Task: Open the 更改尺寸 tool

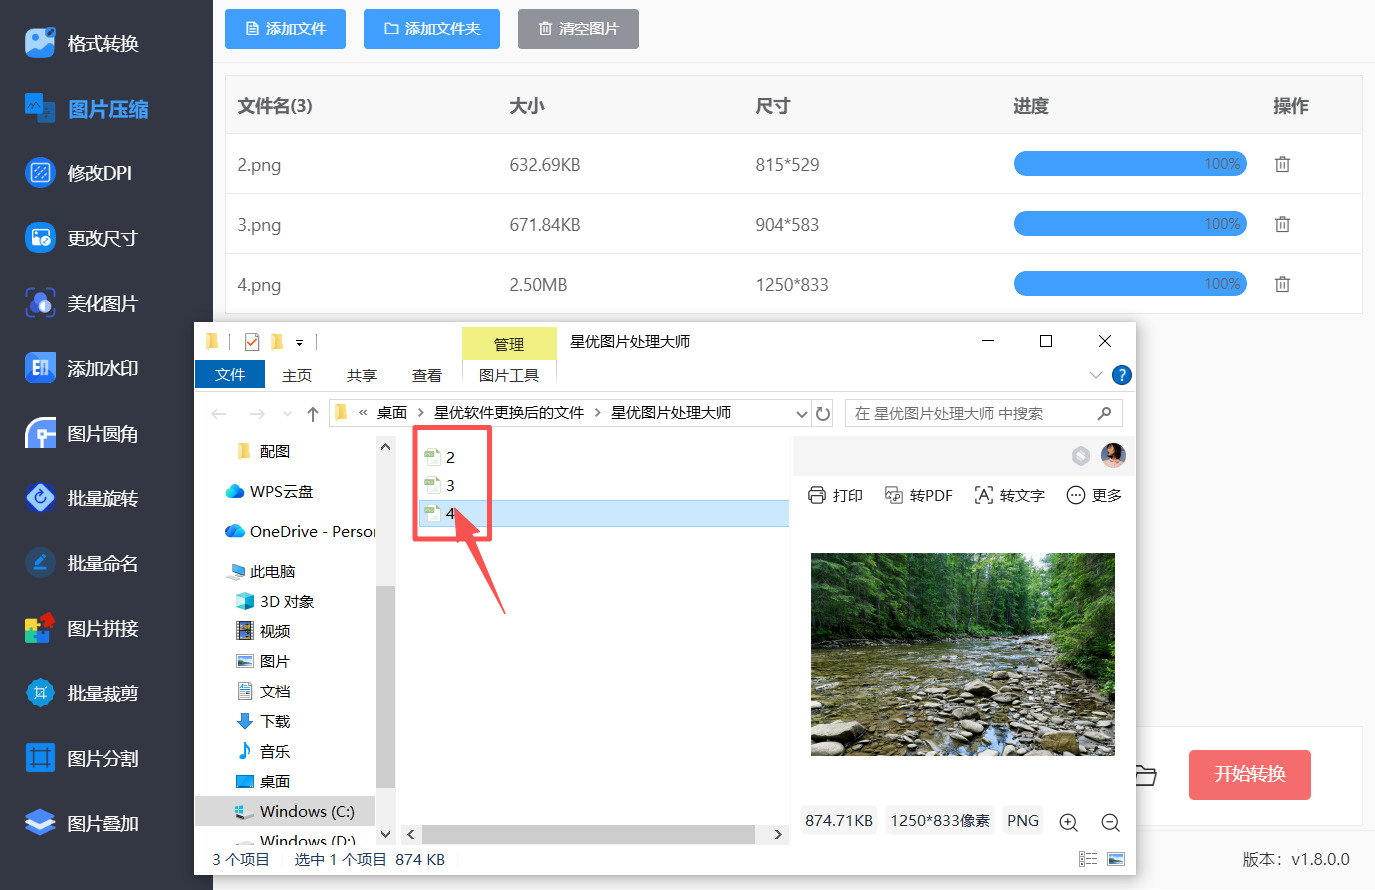Action: 82,238
